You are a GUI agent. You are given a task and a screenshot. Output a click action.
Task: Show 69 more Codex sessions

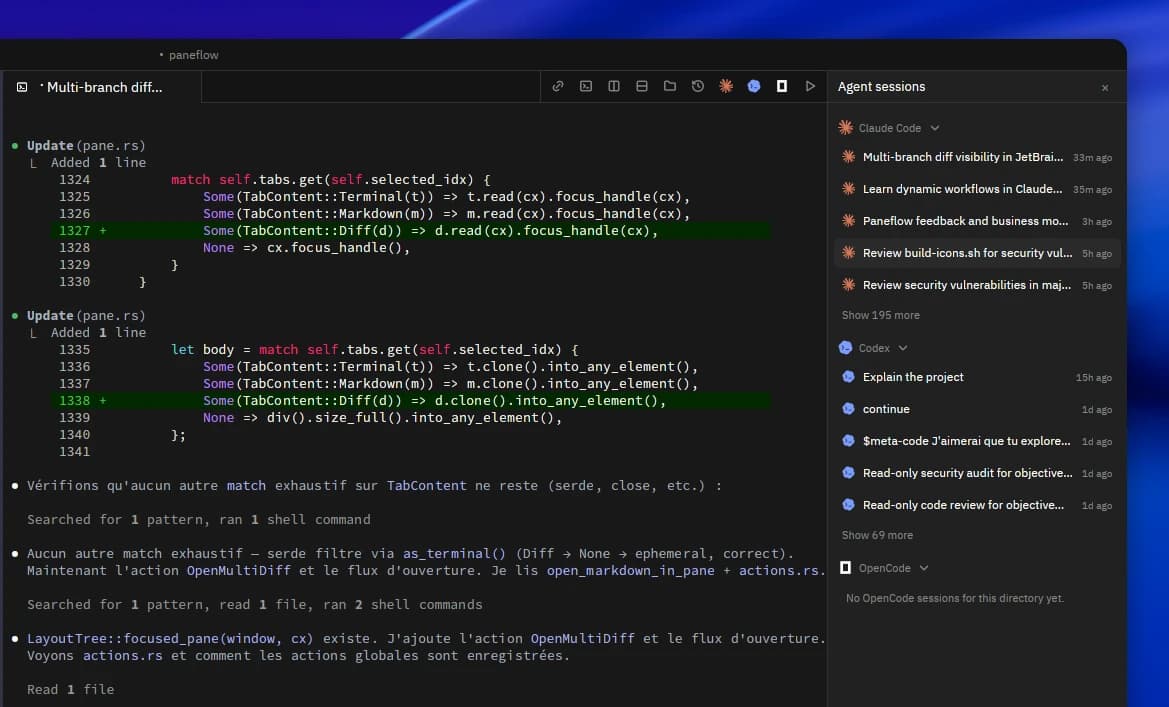tap(877, 535)
